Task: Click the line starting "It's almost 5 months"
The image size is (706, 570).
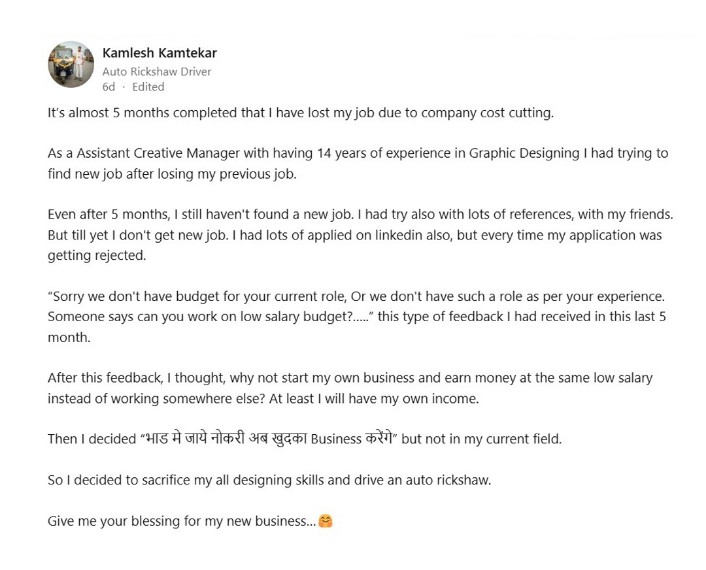Action: point(300,113)
